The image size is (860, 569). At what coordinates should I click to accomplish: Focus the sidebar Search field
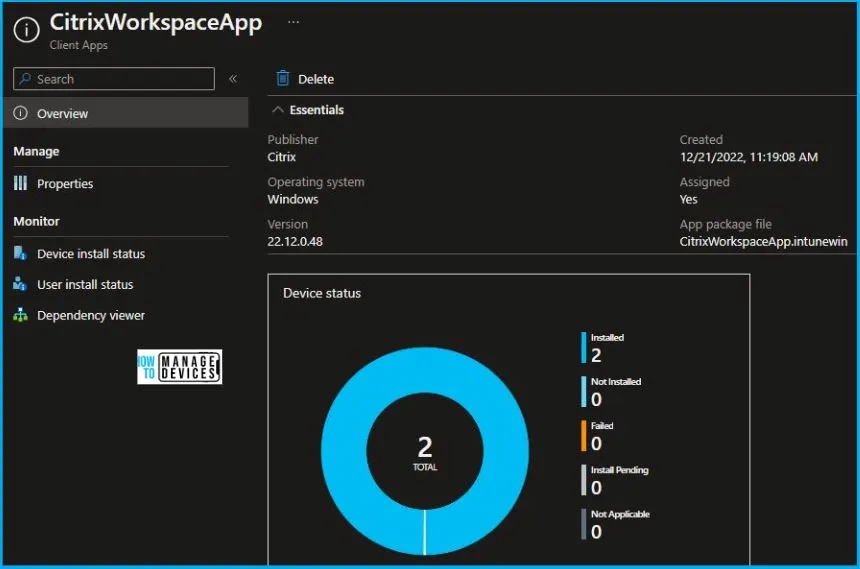click(114, 79)
